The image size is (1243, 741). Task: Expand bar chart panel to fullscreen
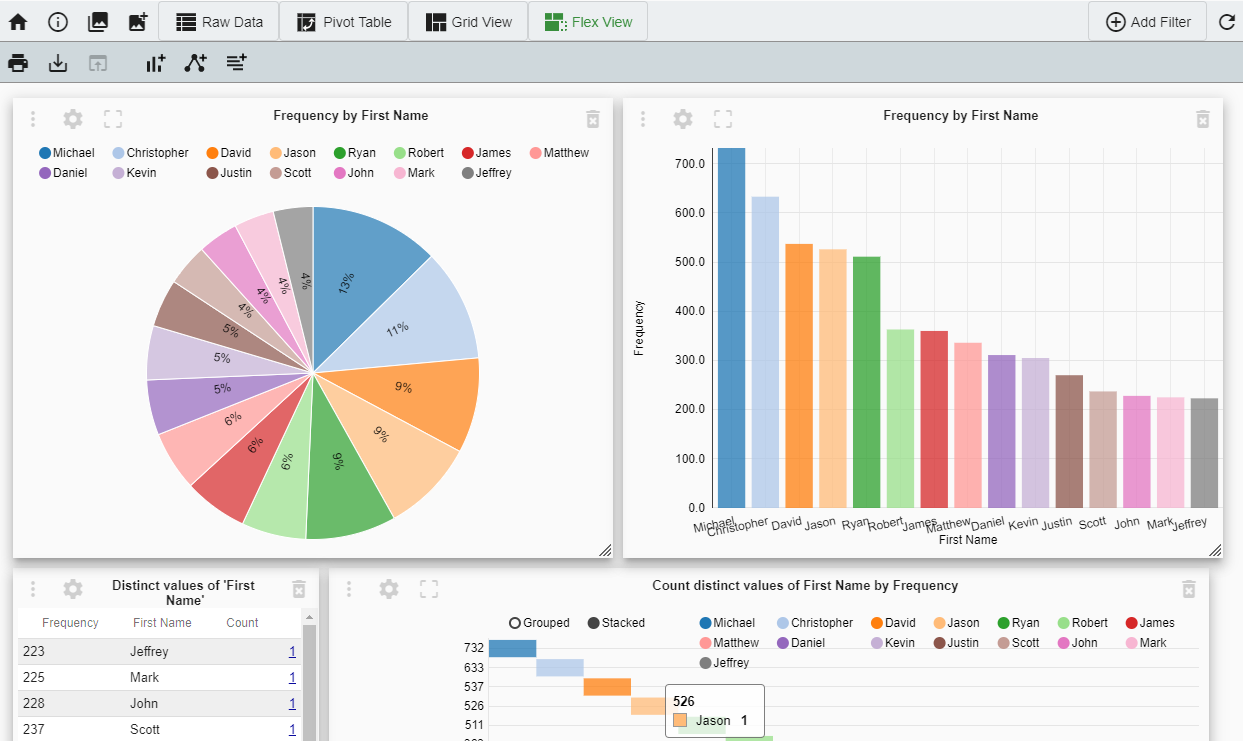coord(723,119)
